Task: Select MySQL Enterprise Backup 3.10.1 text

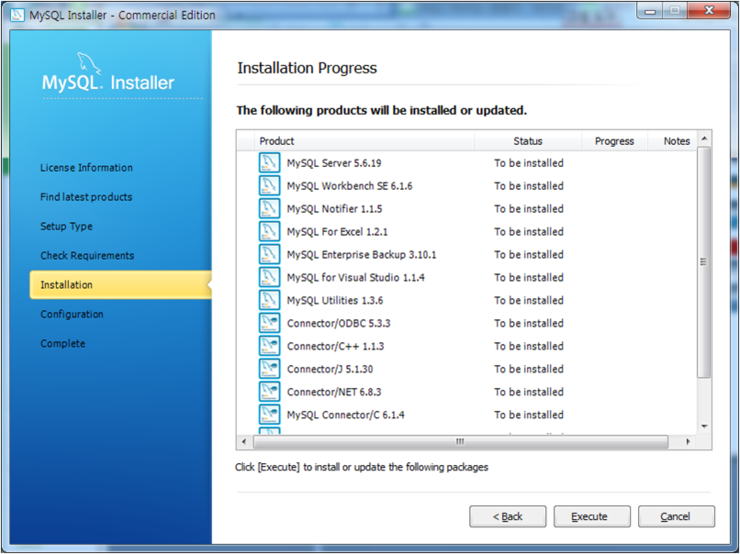Action: pyautogui.click(x=362, y=255)
